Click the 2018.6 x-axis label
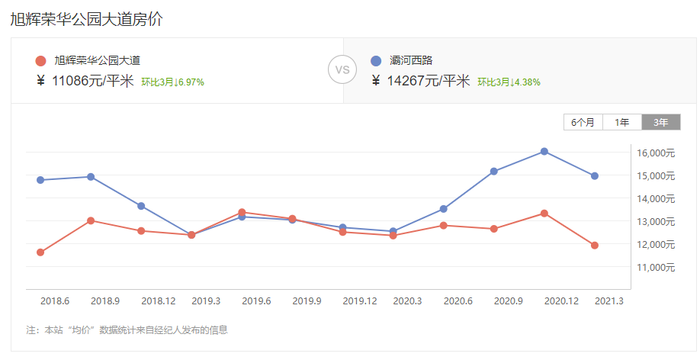Image resolution: width=700 pixels, height=360 pixels. point(55,301)
